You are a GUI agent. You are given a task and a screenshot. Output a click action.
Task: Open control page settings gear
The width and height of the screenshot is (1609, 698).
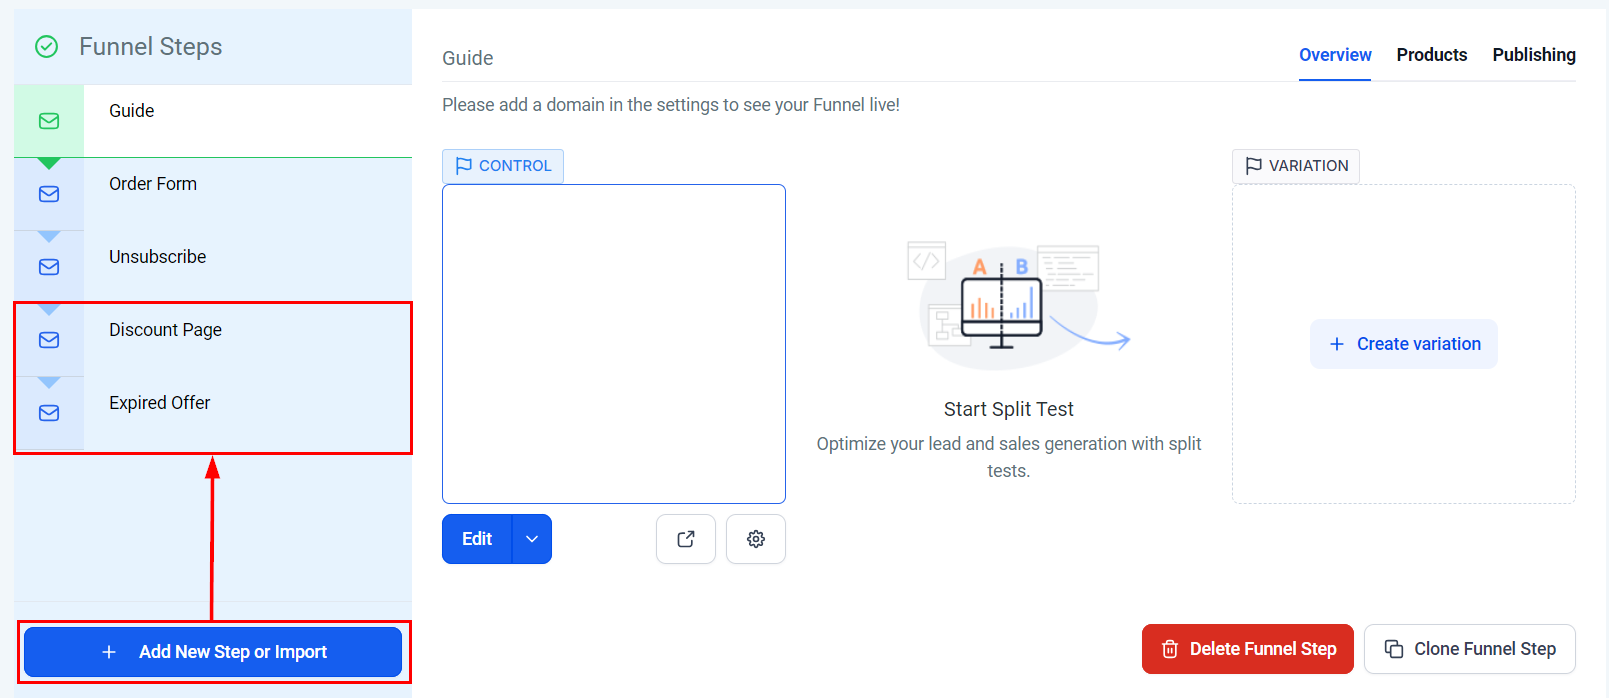pos(756,539)
